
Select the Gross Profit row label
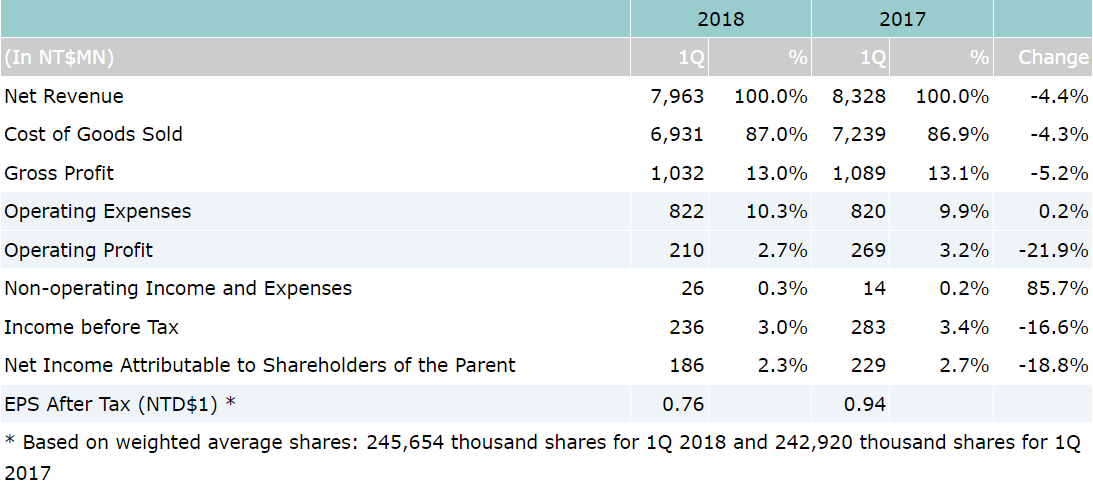click(x=59, y=173)
